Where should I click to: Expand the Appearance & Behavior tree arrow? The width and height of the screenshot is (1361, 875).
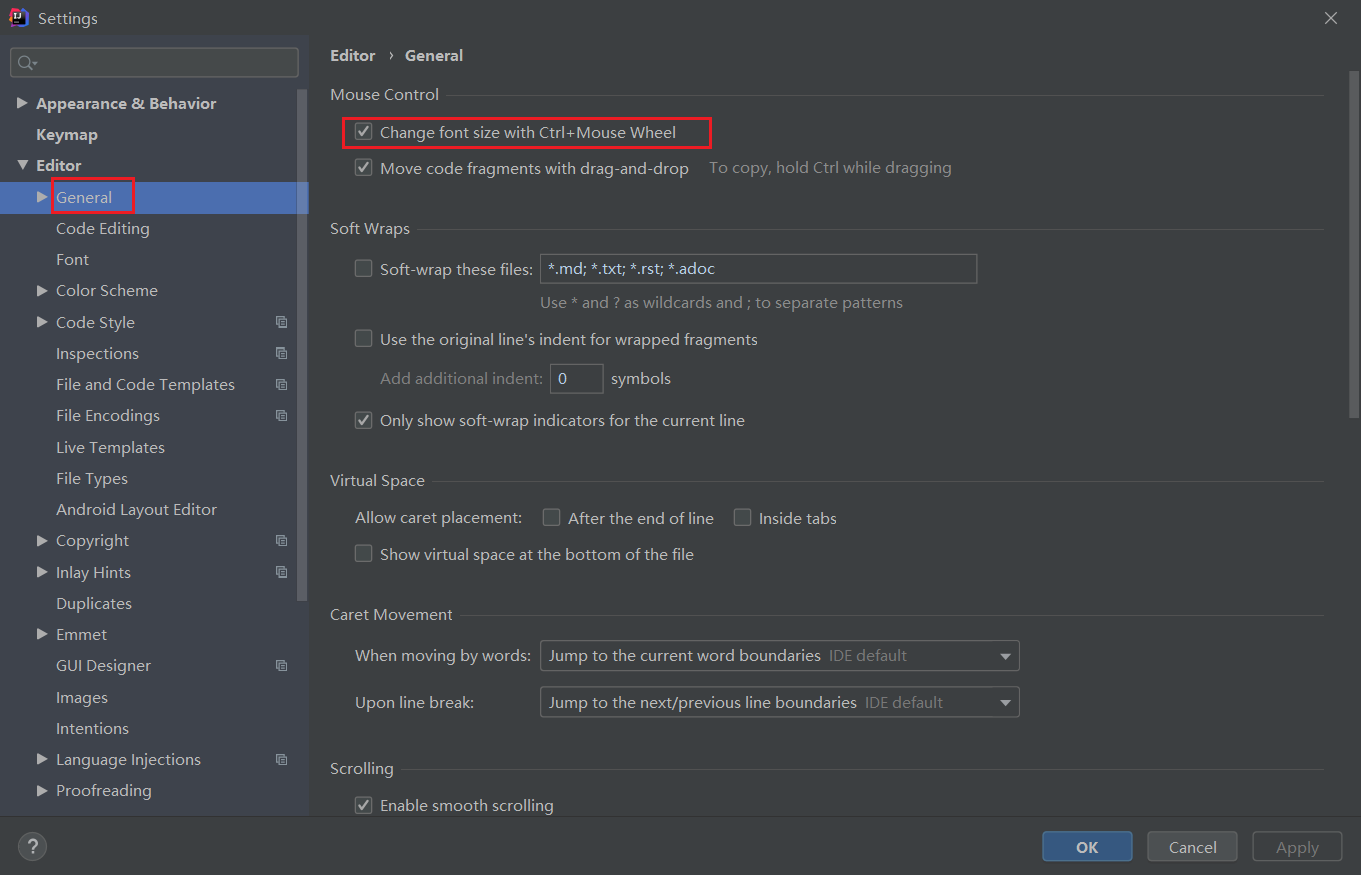click(x=22, y=103)
